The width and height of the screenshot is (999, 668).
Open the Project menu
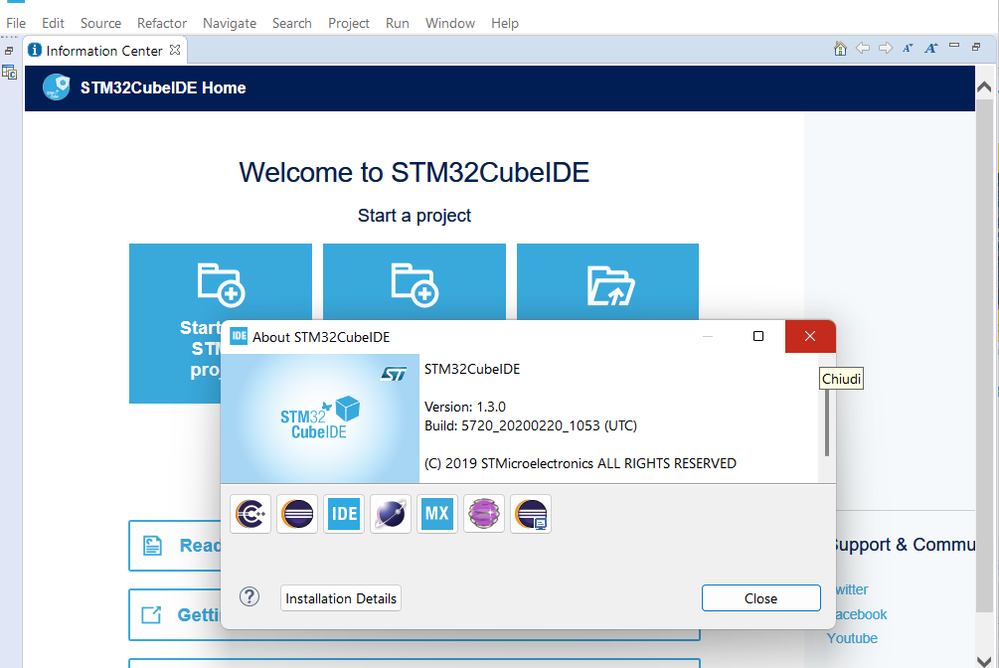pyautogui.click(x=349, y=23)
